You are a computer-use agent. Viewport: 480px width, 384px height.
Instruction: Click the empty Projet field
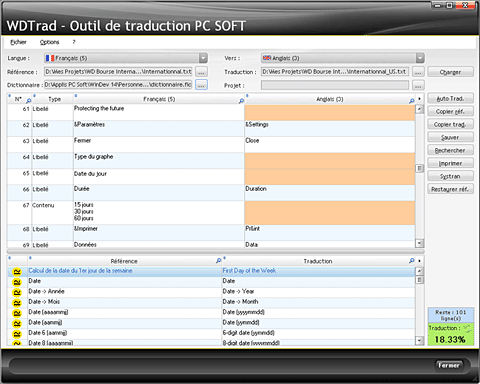tap(335, 85)
